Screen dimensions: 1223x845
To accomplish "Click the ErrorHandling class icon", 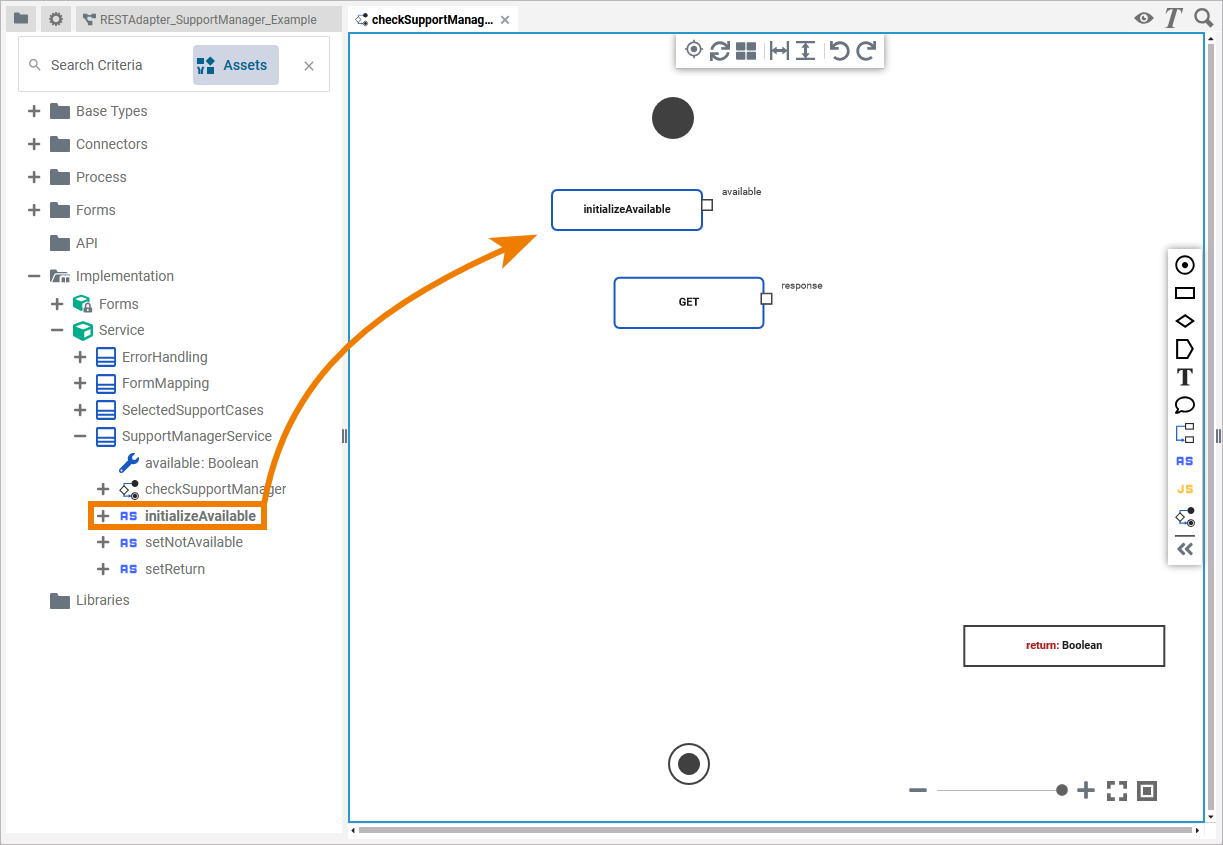I will point(106,357).
